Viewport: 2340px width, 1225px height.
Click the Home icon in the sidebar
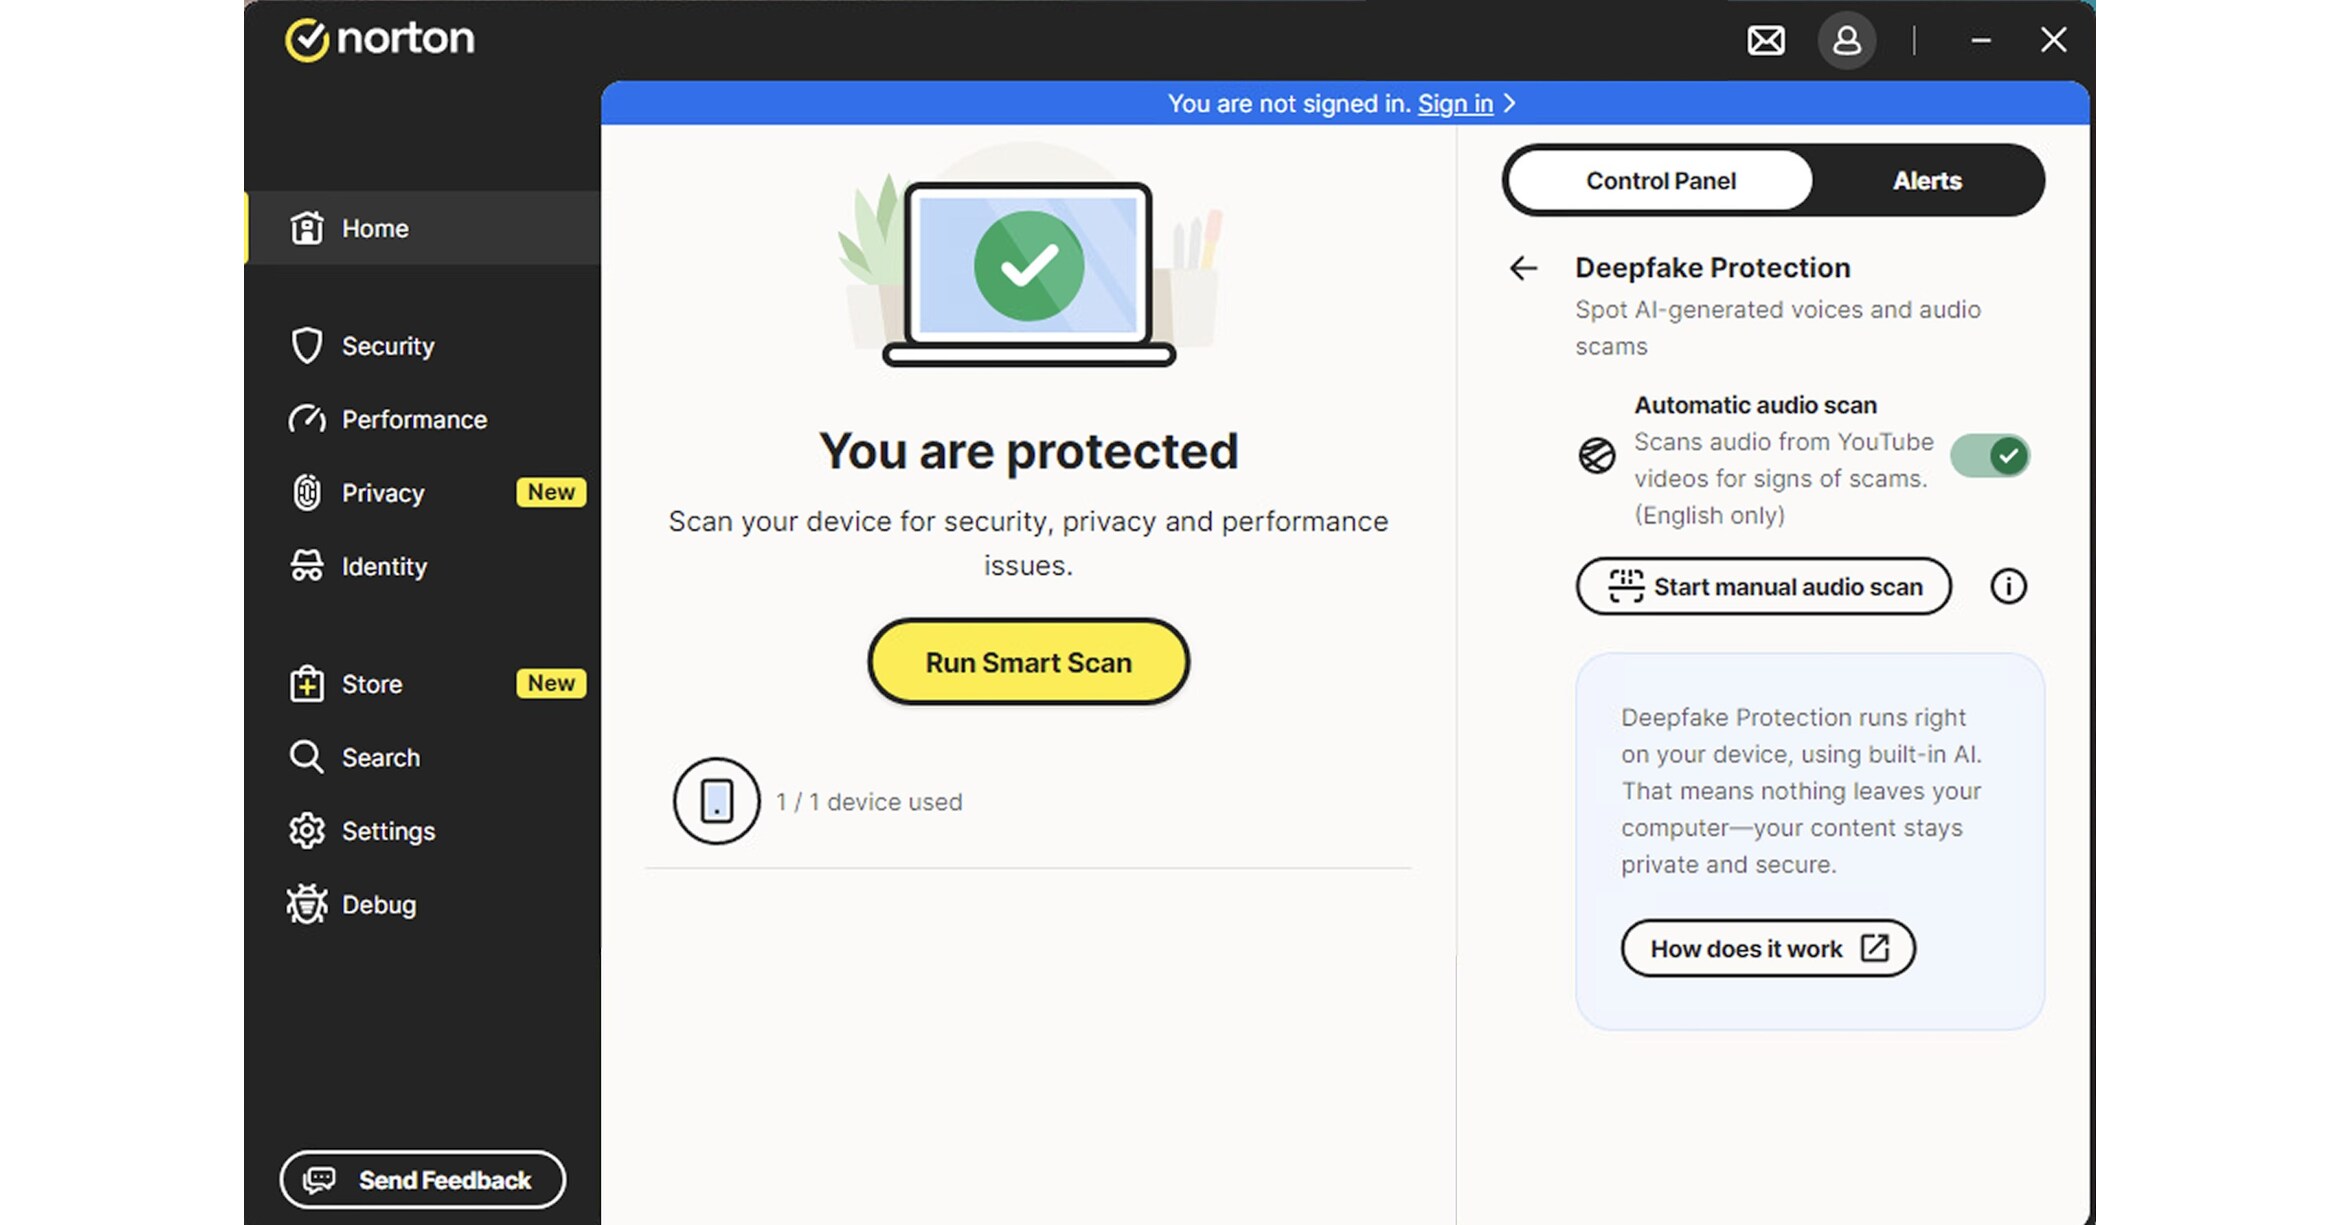(307, 228)
